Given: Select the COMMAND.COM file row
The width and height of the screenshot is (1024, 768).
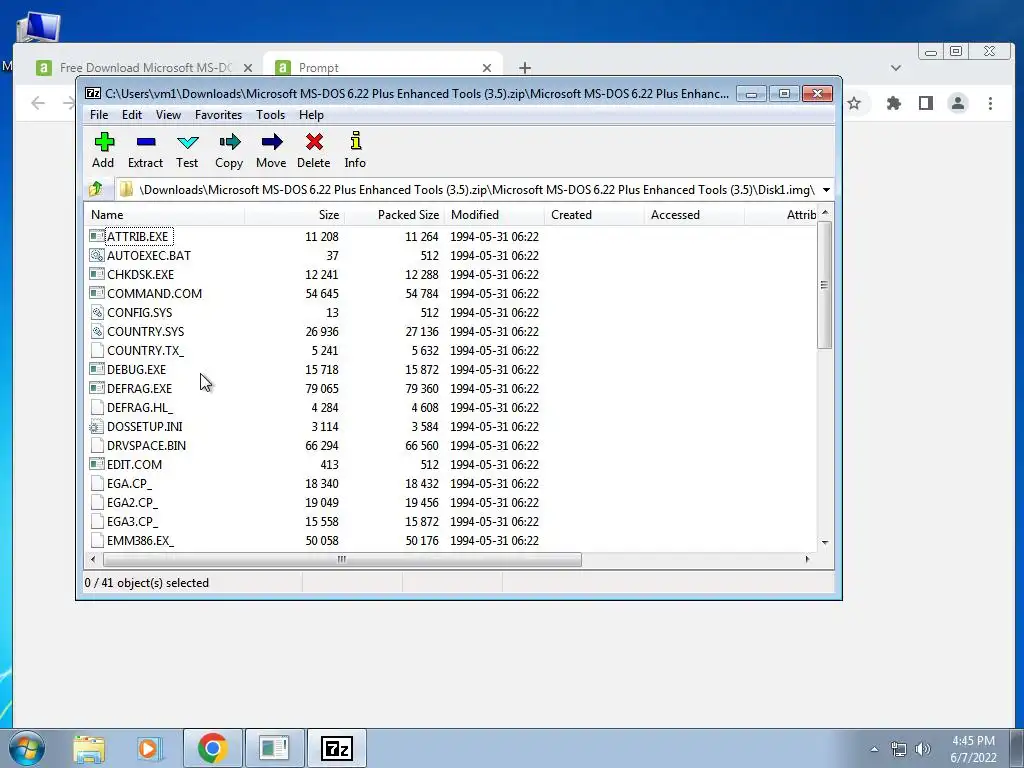Looking at the screenshot, I should pos(451,294).
